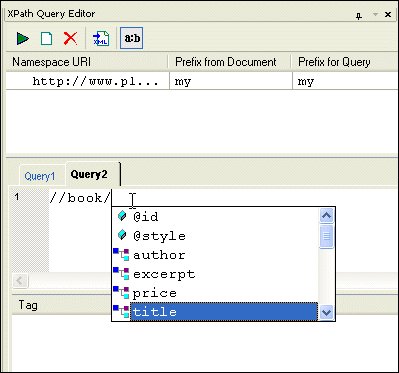Click the XML import icon in toolbar
This screenshot has width=399, height=373.
coord(101,38)
